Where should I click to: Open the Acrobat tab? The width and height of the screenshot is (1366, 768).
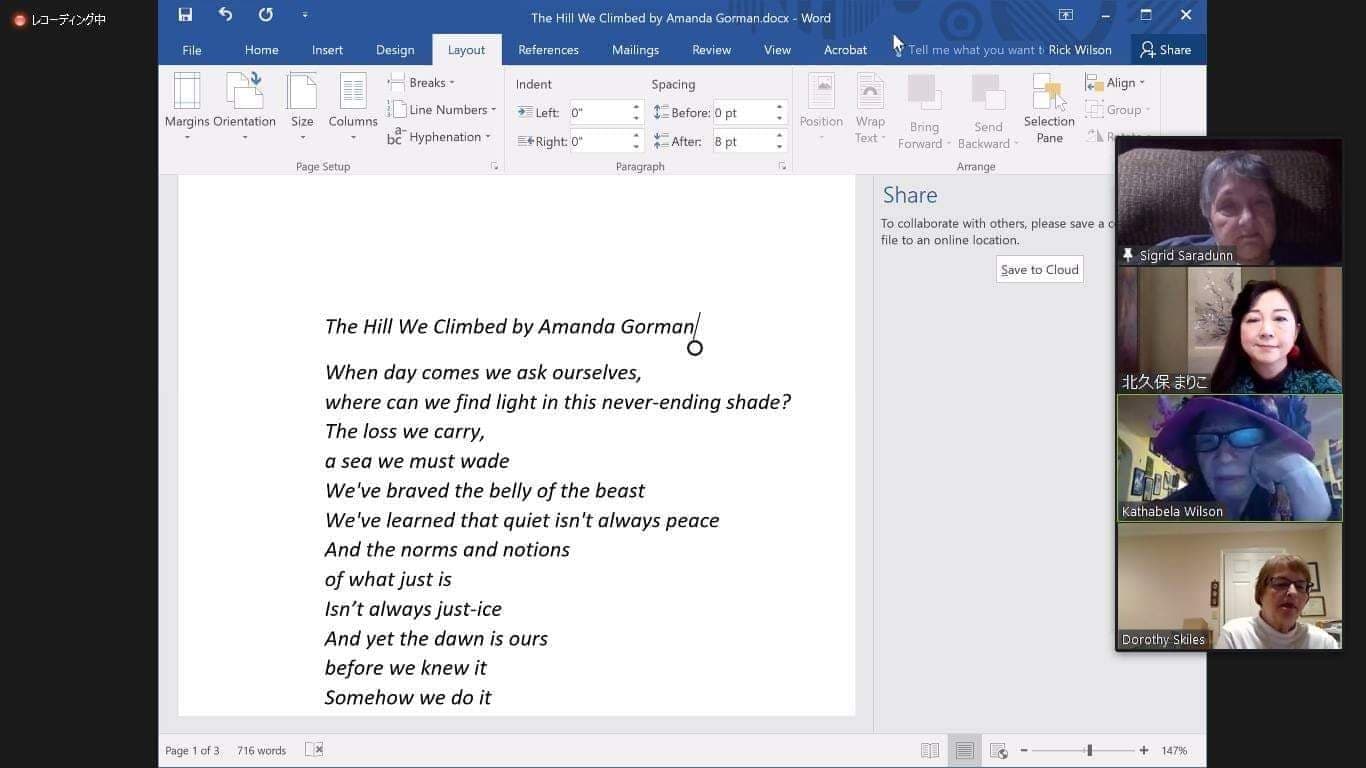click(x=845, y=50)
